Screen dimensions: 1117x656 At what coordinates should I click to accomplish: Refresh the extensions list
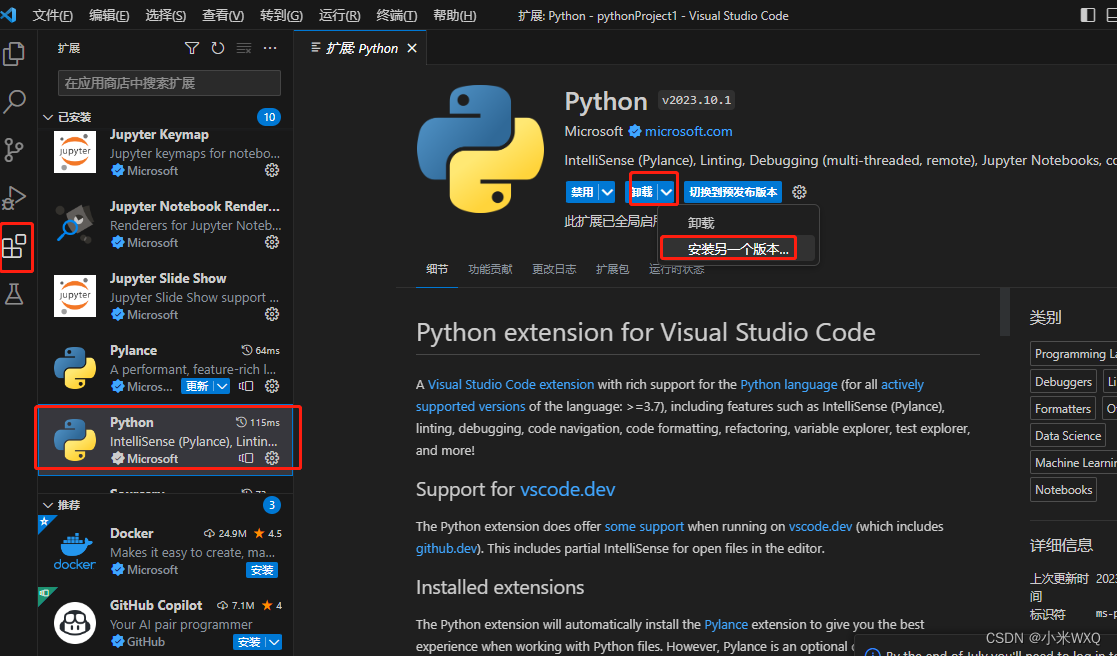218,48
